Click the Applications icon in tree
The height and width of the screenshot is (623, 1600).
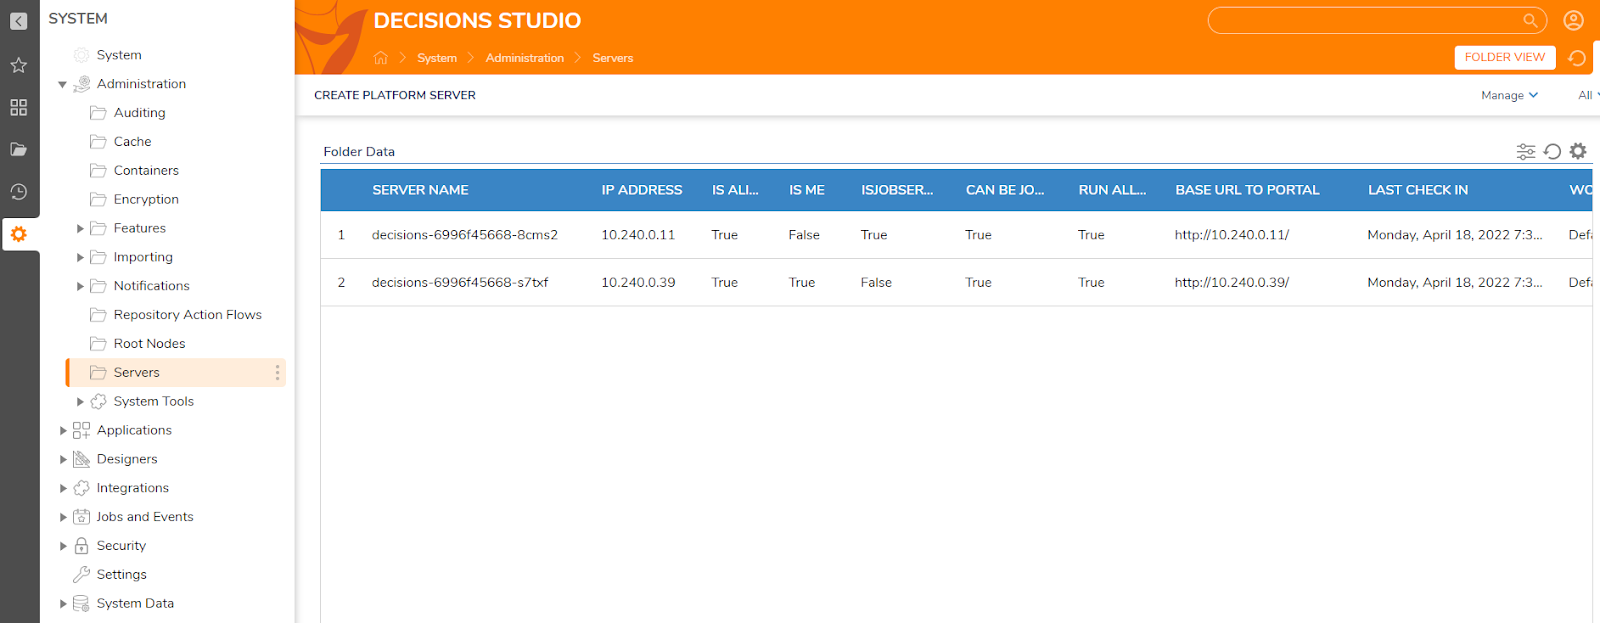(81, 430)
